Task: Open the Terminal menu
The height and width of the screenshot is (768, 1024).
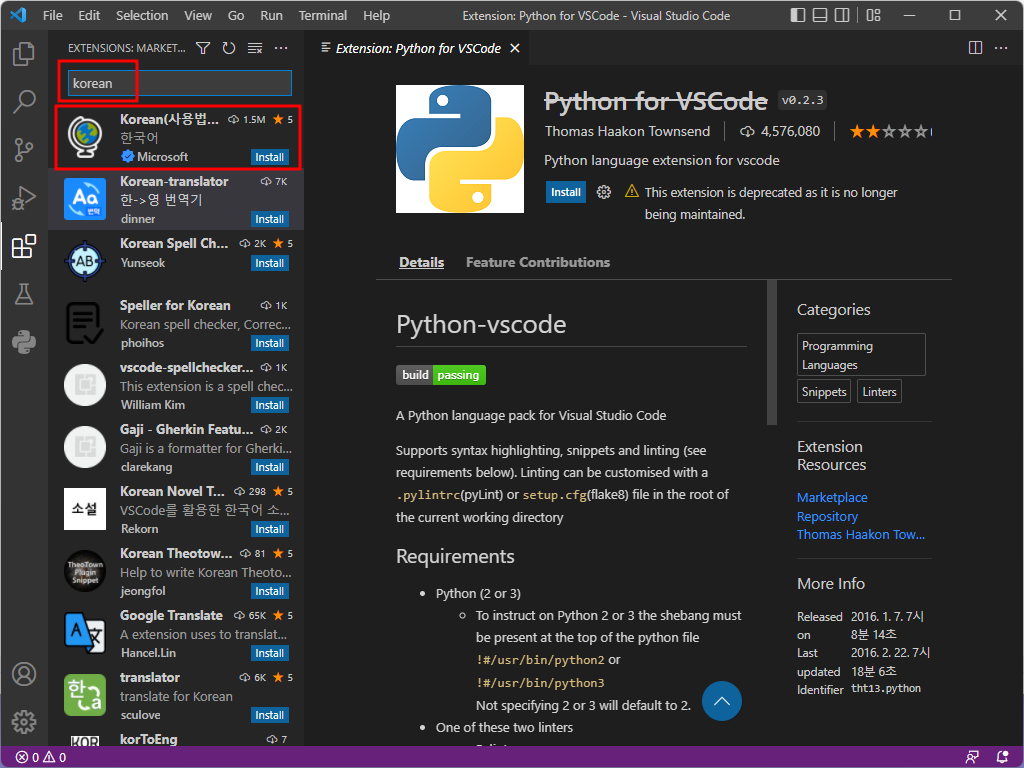Action: click(x=323, y=15)
